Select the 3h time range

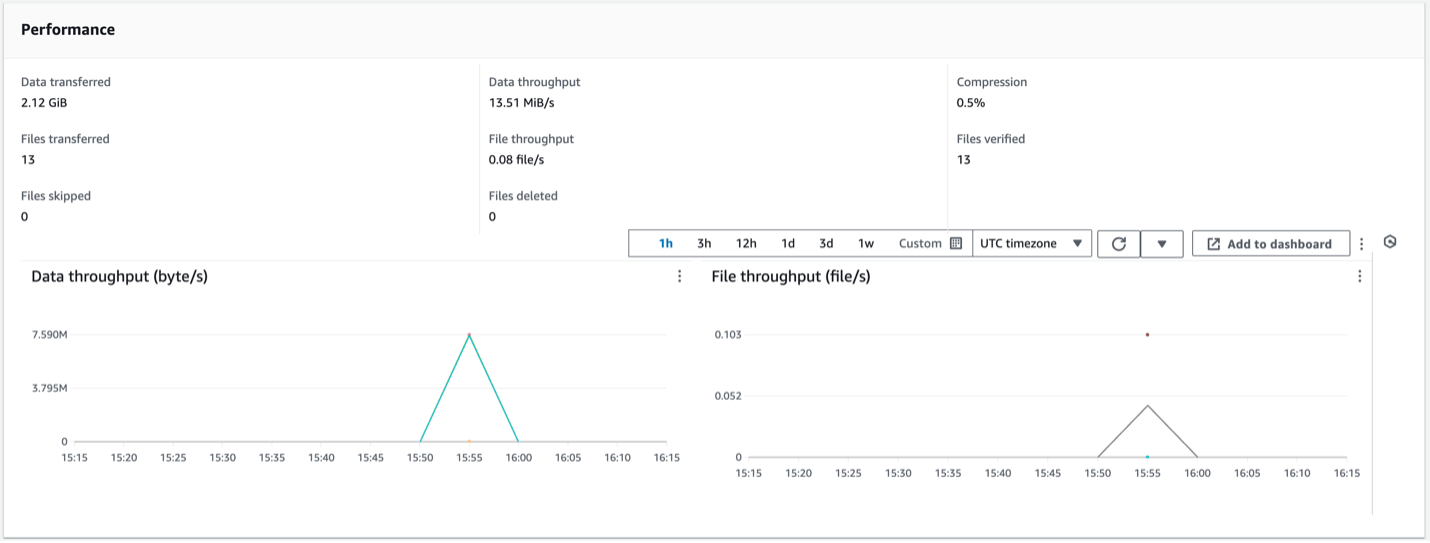click(x=704, y=244)
